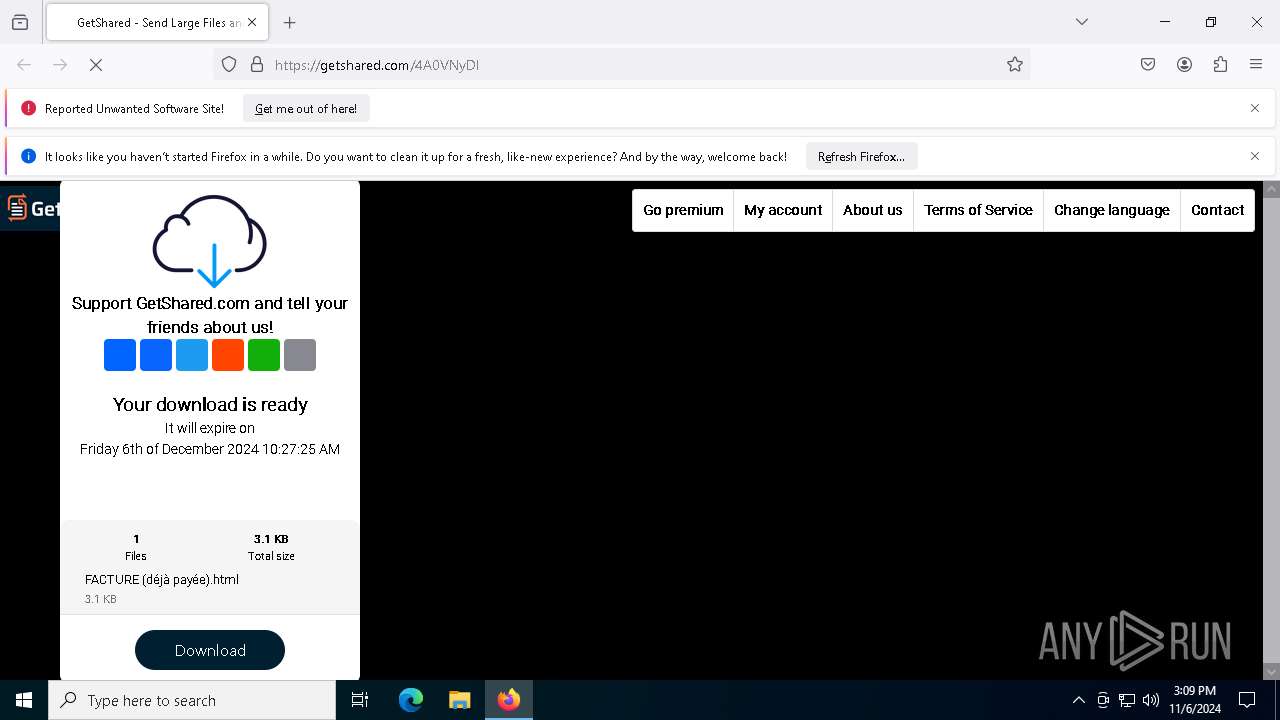The height and width of the screenshot is (720, 1280).
Task: Select Change language menu item
Action: (x=1112, y=210)
